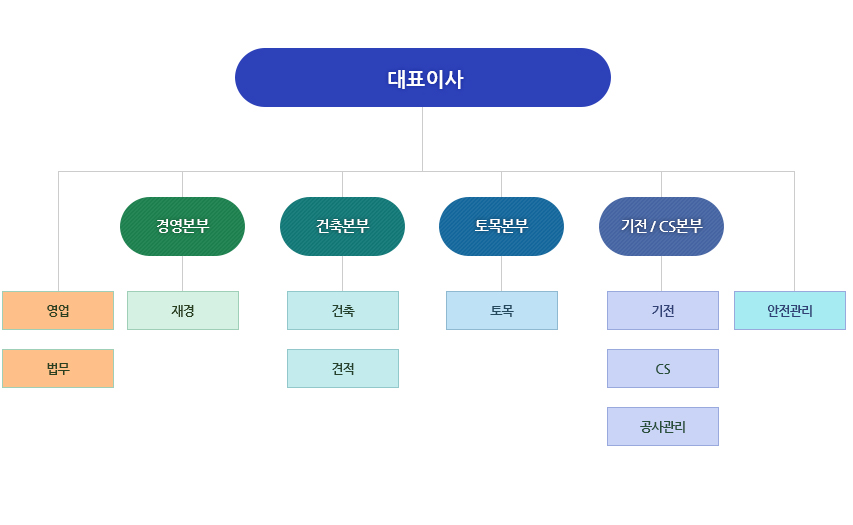Viewport: 853px width, 525px height.
Task: Click the connector line directly below 대표이사
Action: 422,138
